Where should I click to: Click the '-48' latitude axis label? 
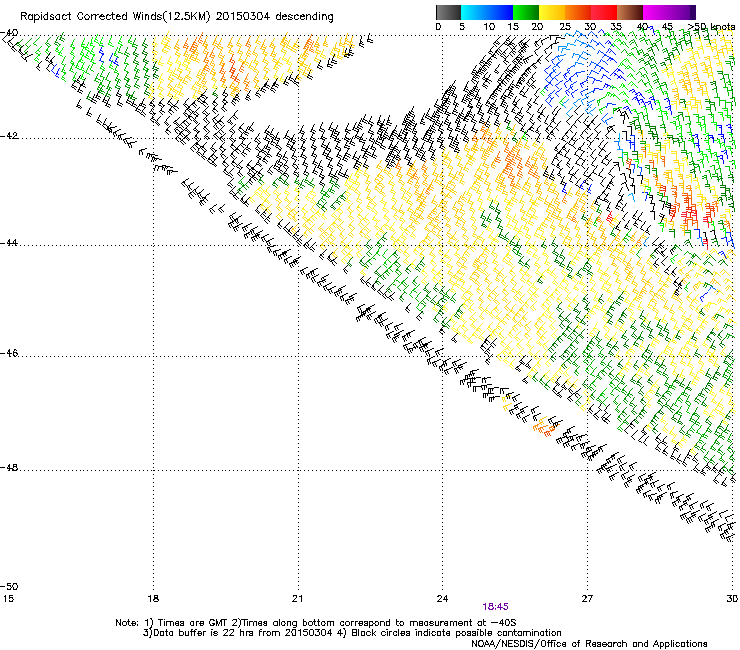click(9, 467)
